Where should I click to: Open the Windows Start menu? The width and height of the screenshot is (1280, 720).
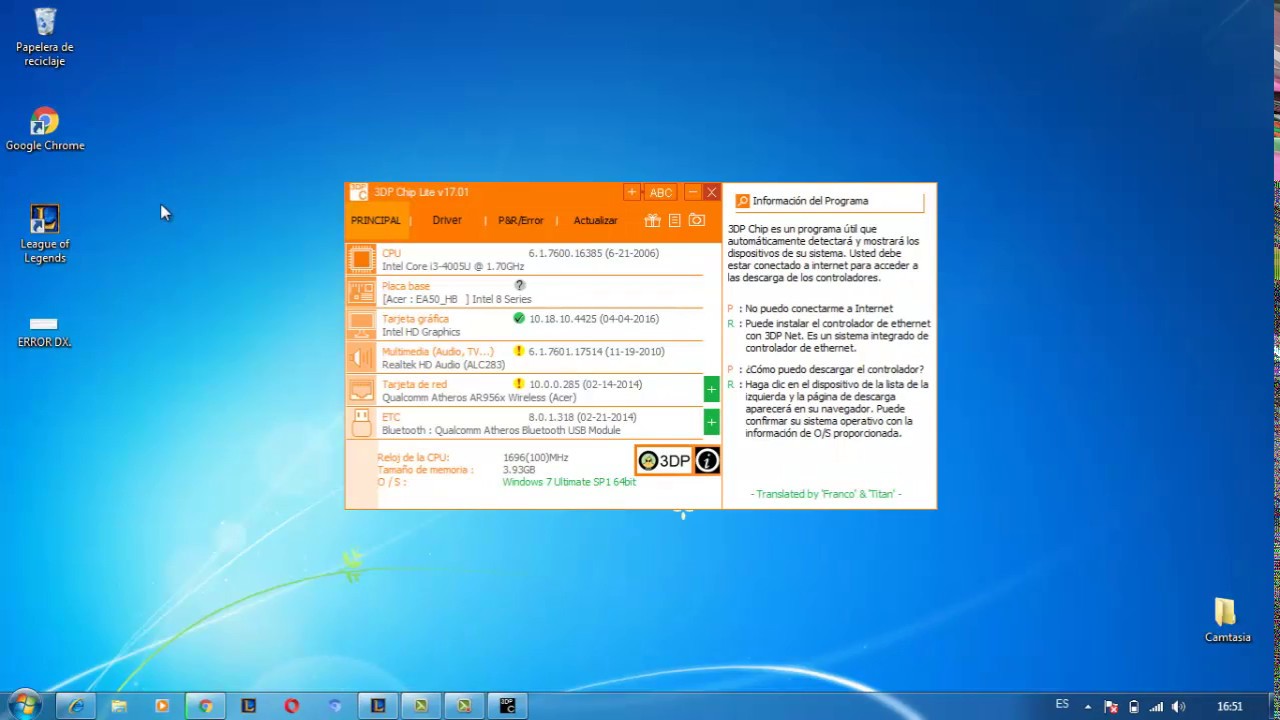(x=24, y=705)
